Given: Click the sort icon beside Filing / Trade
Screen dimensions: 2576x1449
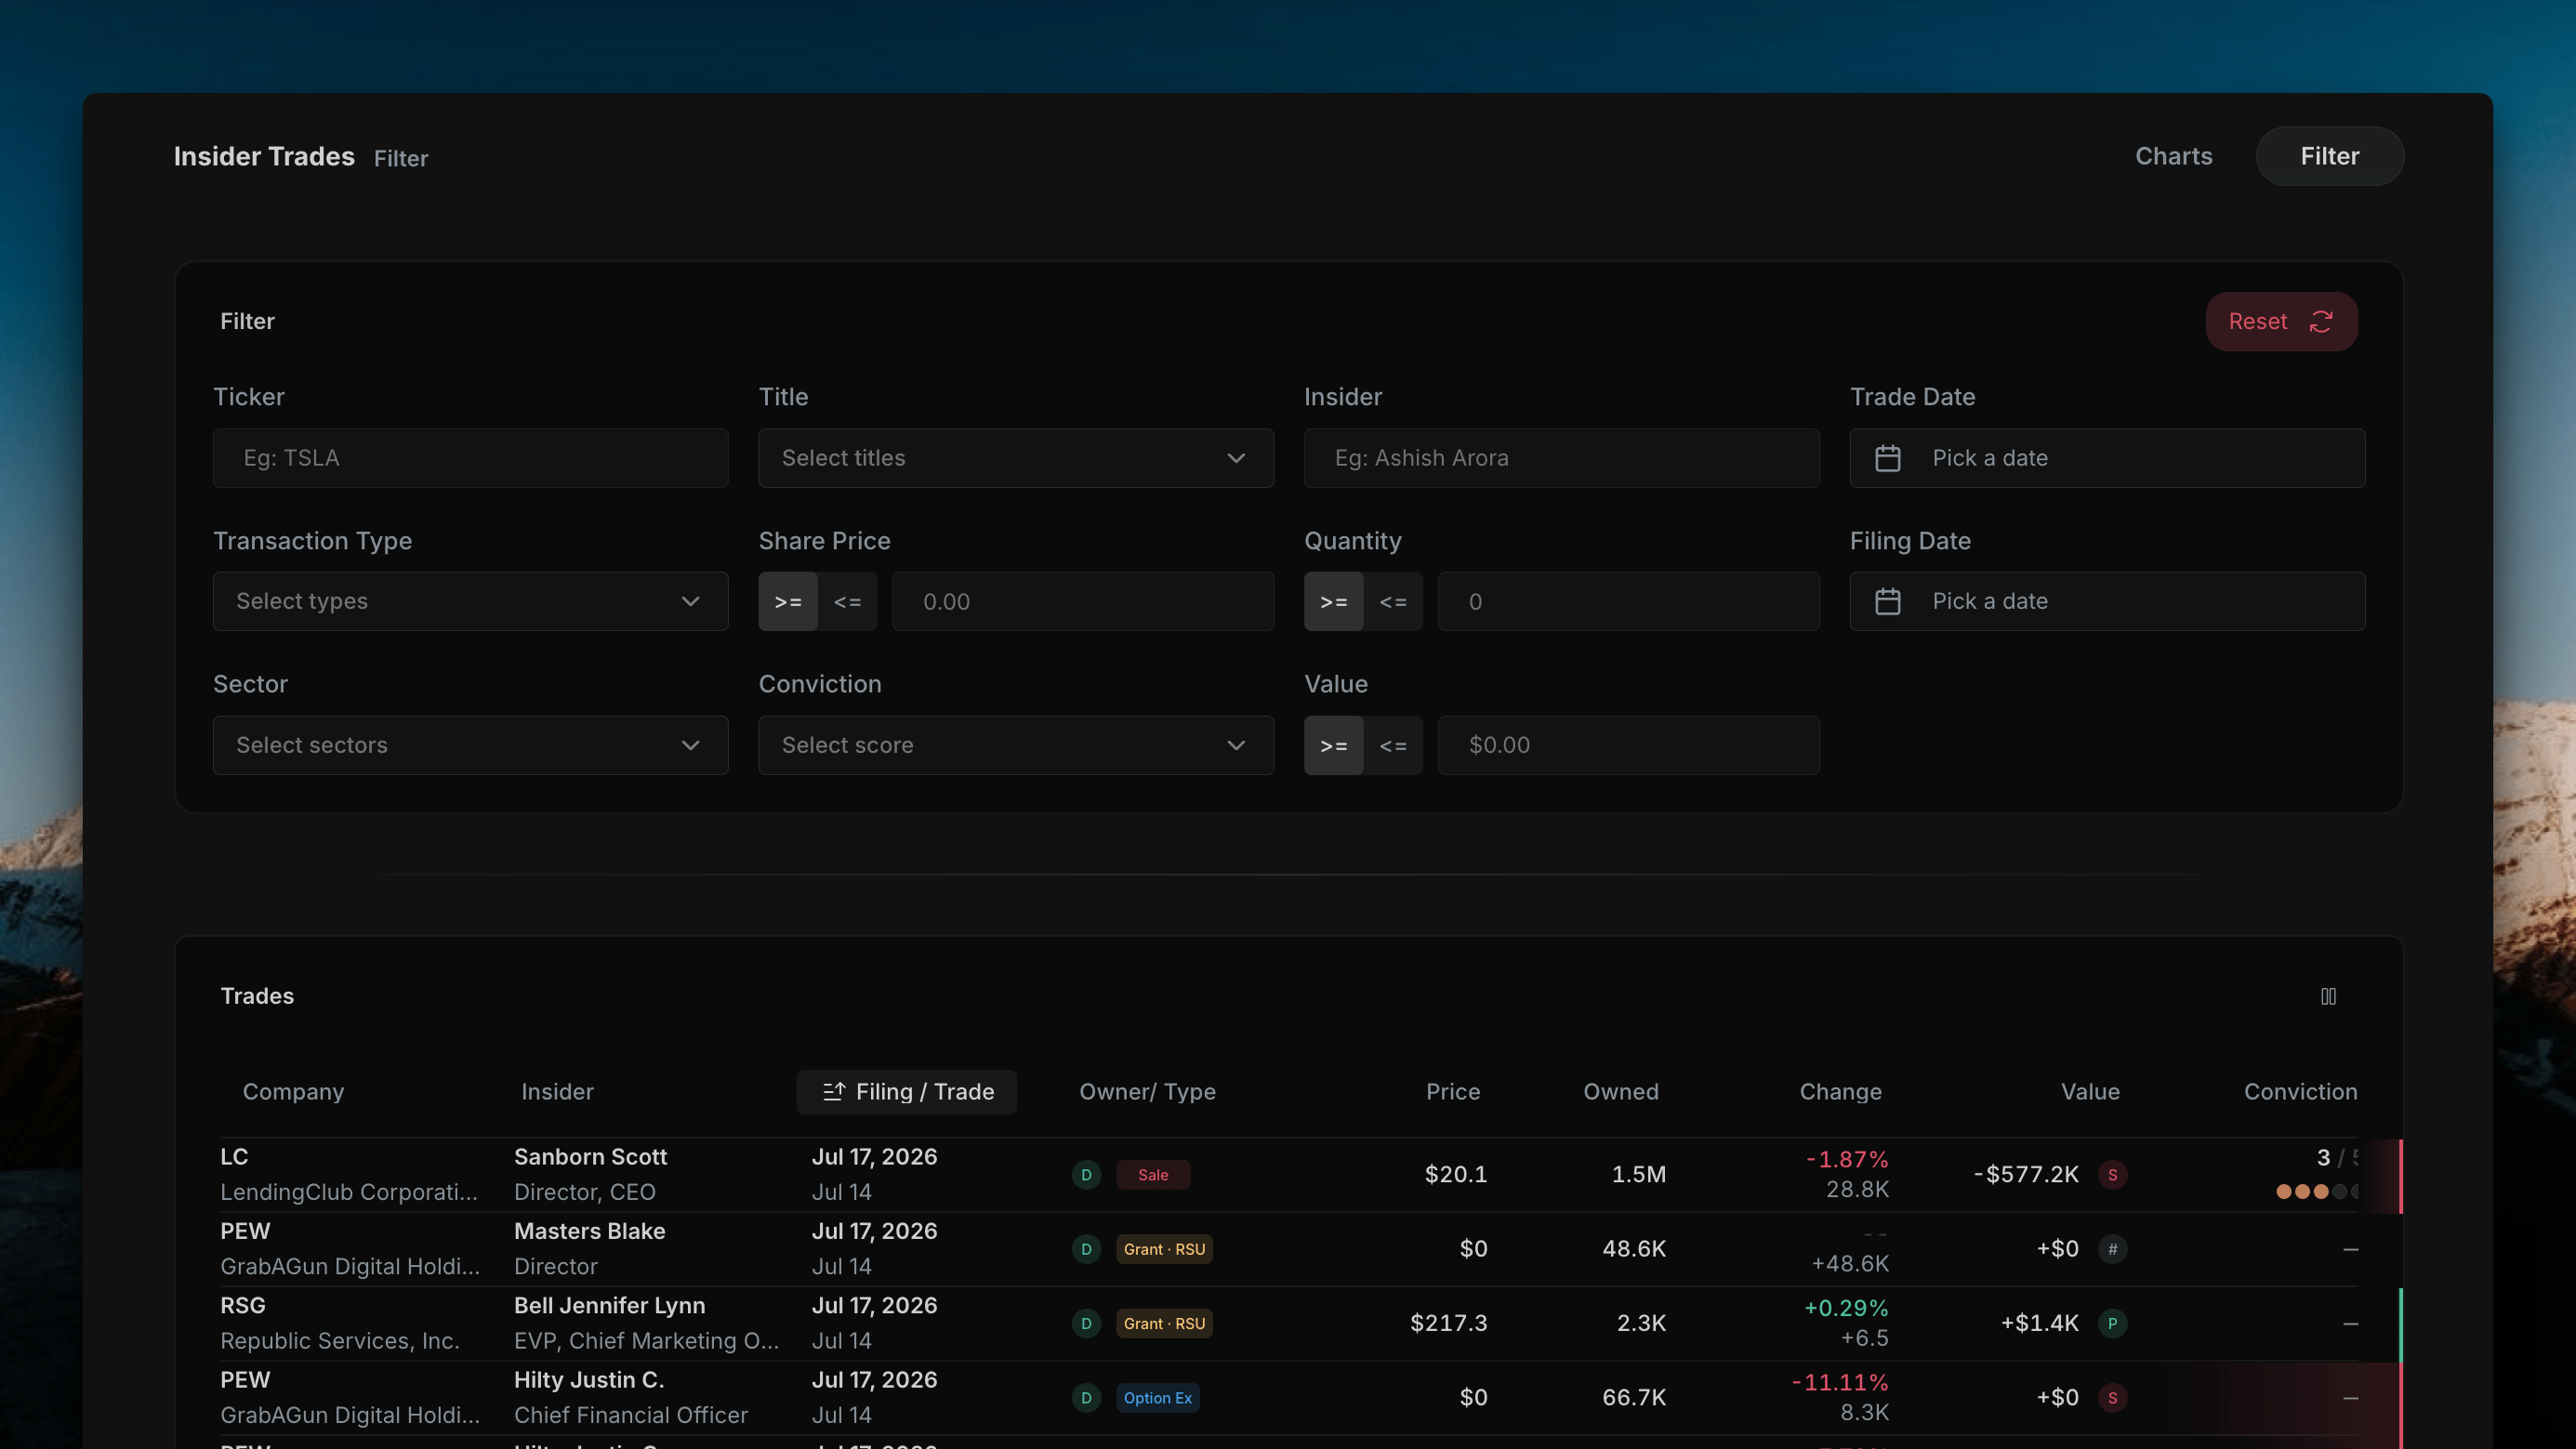Looking at the screenshot, I should [x=834, y=1092].
